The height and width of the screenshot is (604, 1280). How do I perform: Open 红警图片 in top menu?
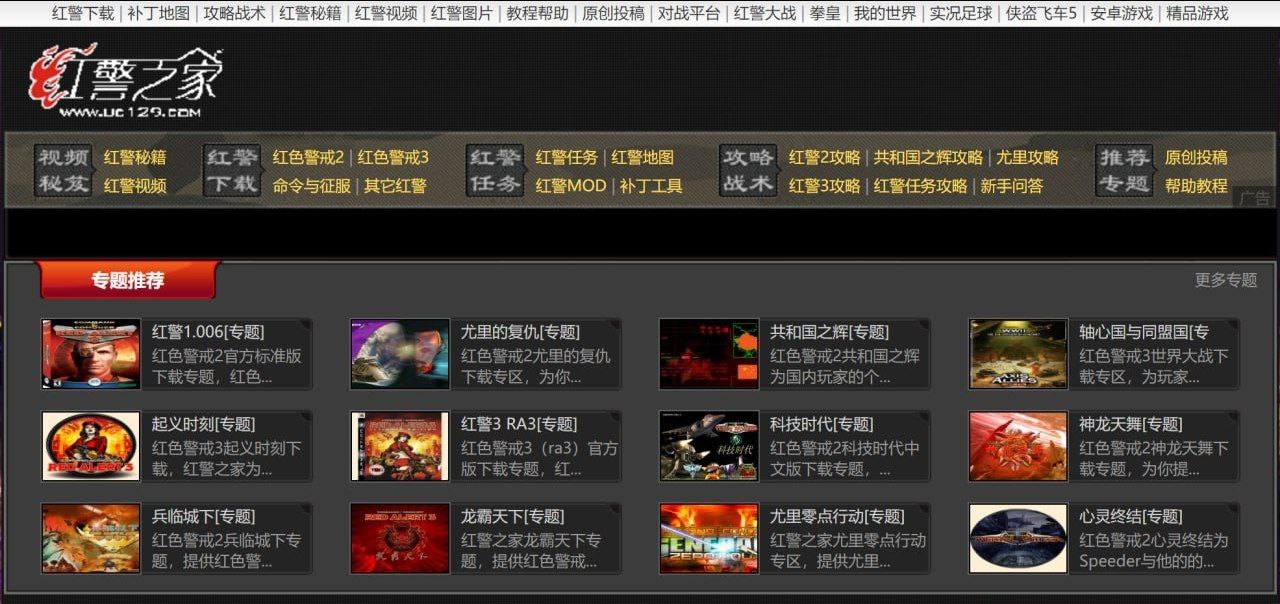462,13
